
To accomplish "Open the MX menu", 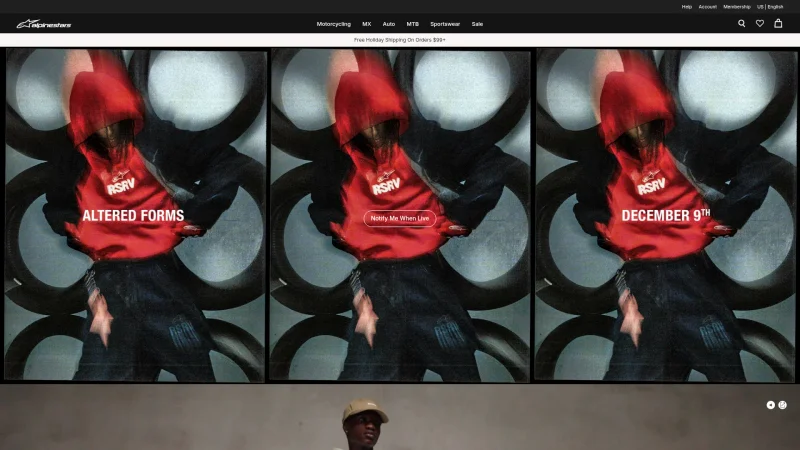I will (x=366, y=24).
